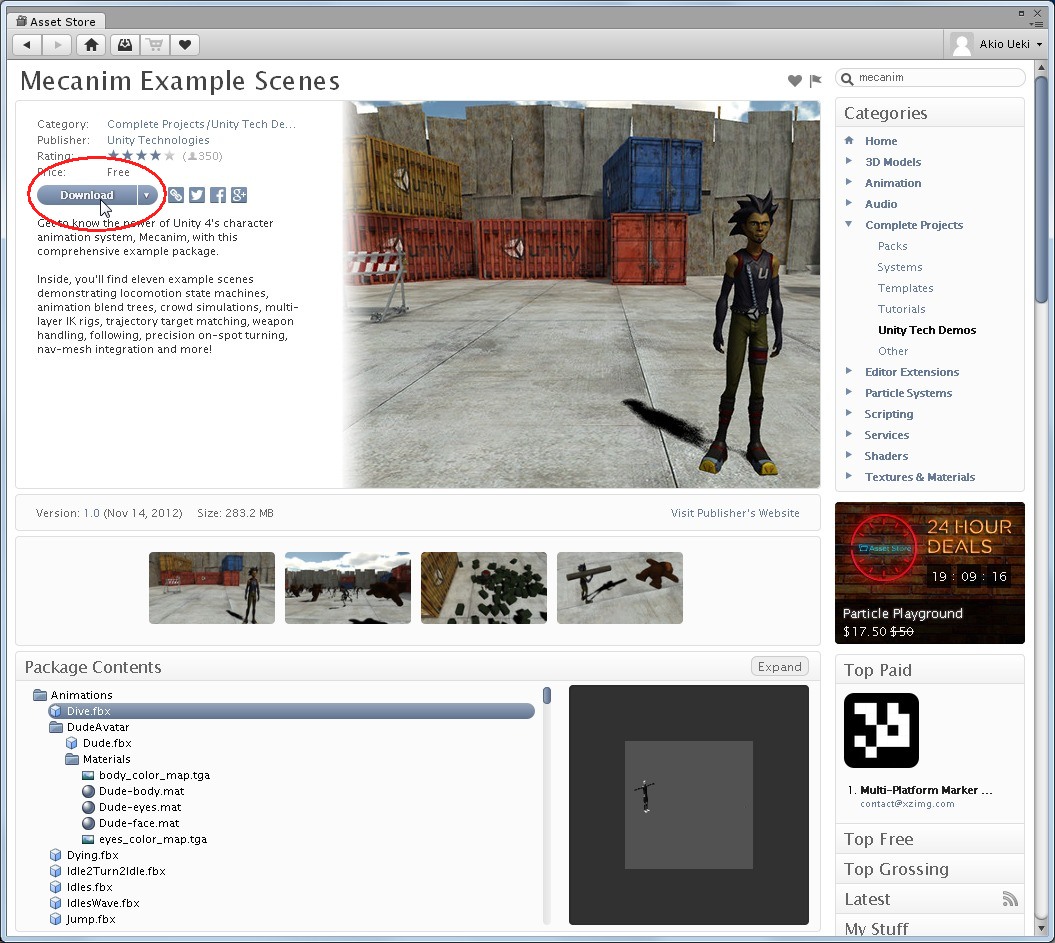Click the body_color_map.tga texture icon
This screenshot has width=1055, height=943.
click(x=88, y=775)
